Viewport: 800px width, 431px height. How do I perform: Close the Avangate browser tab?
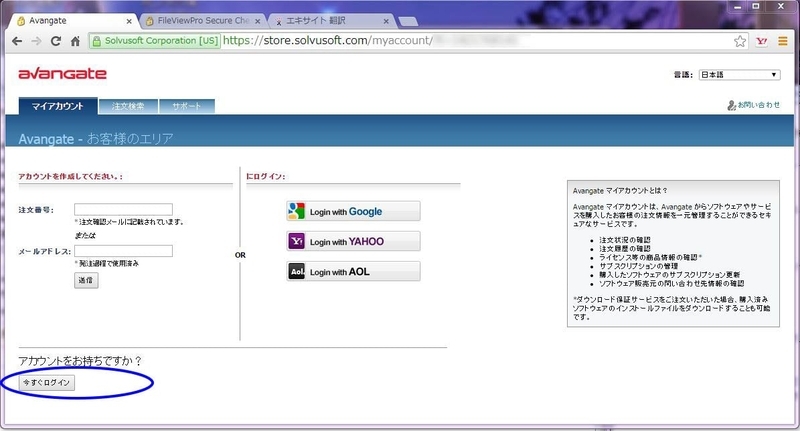pos(129,21)
